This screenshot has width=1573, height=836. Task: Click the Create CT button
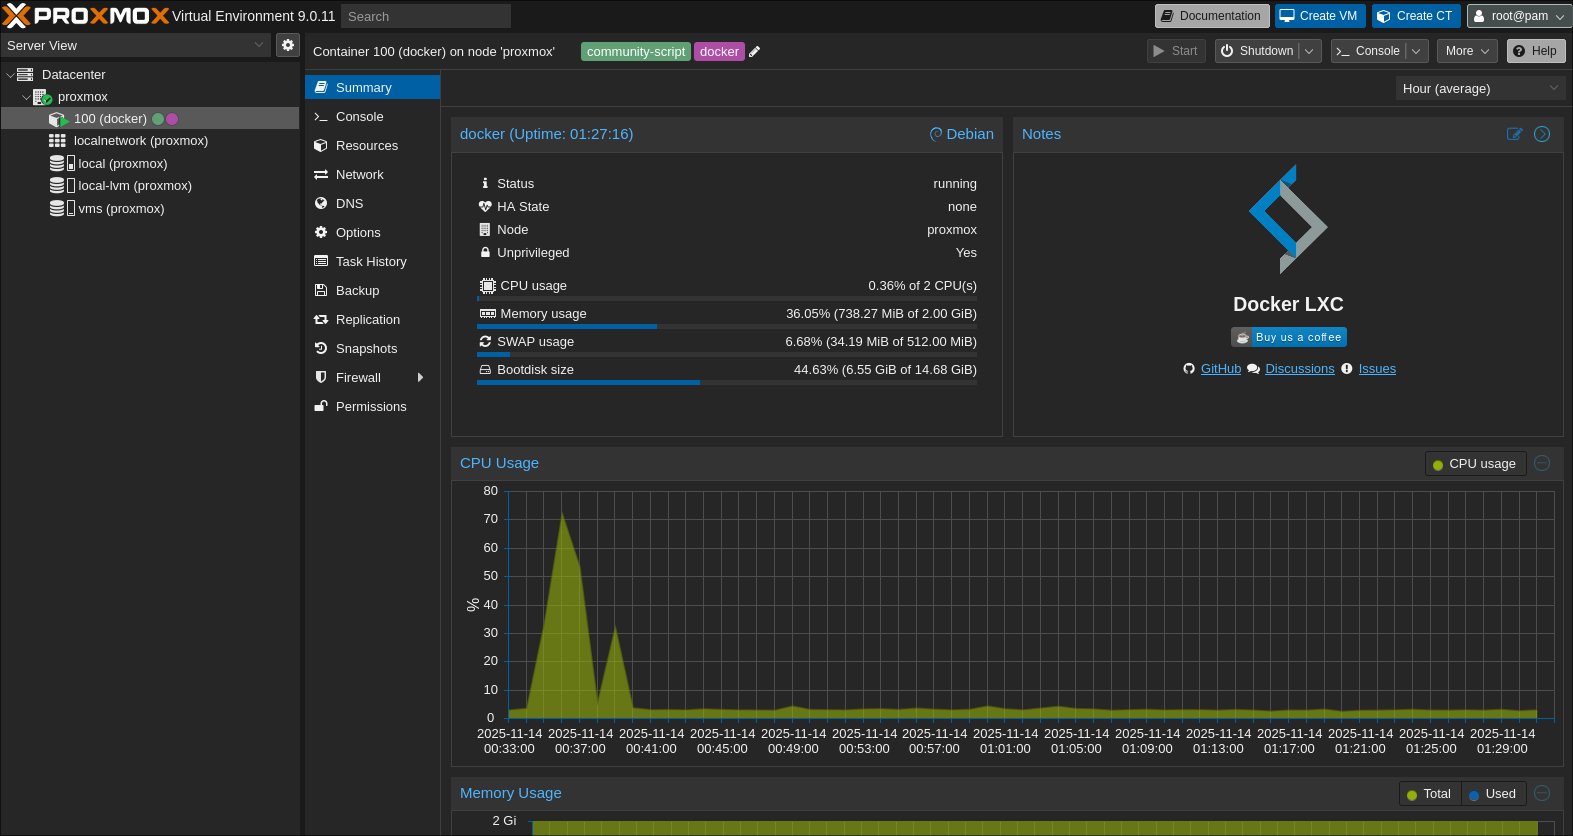[1415, 16]
